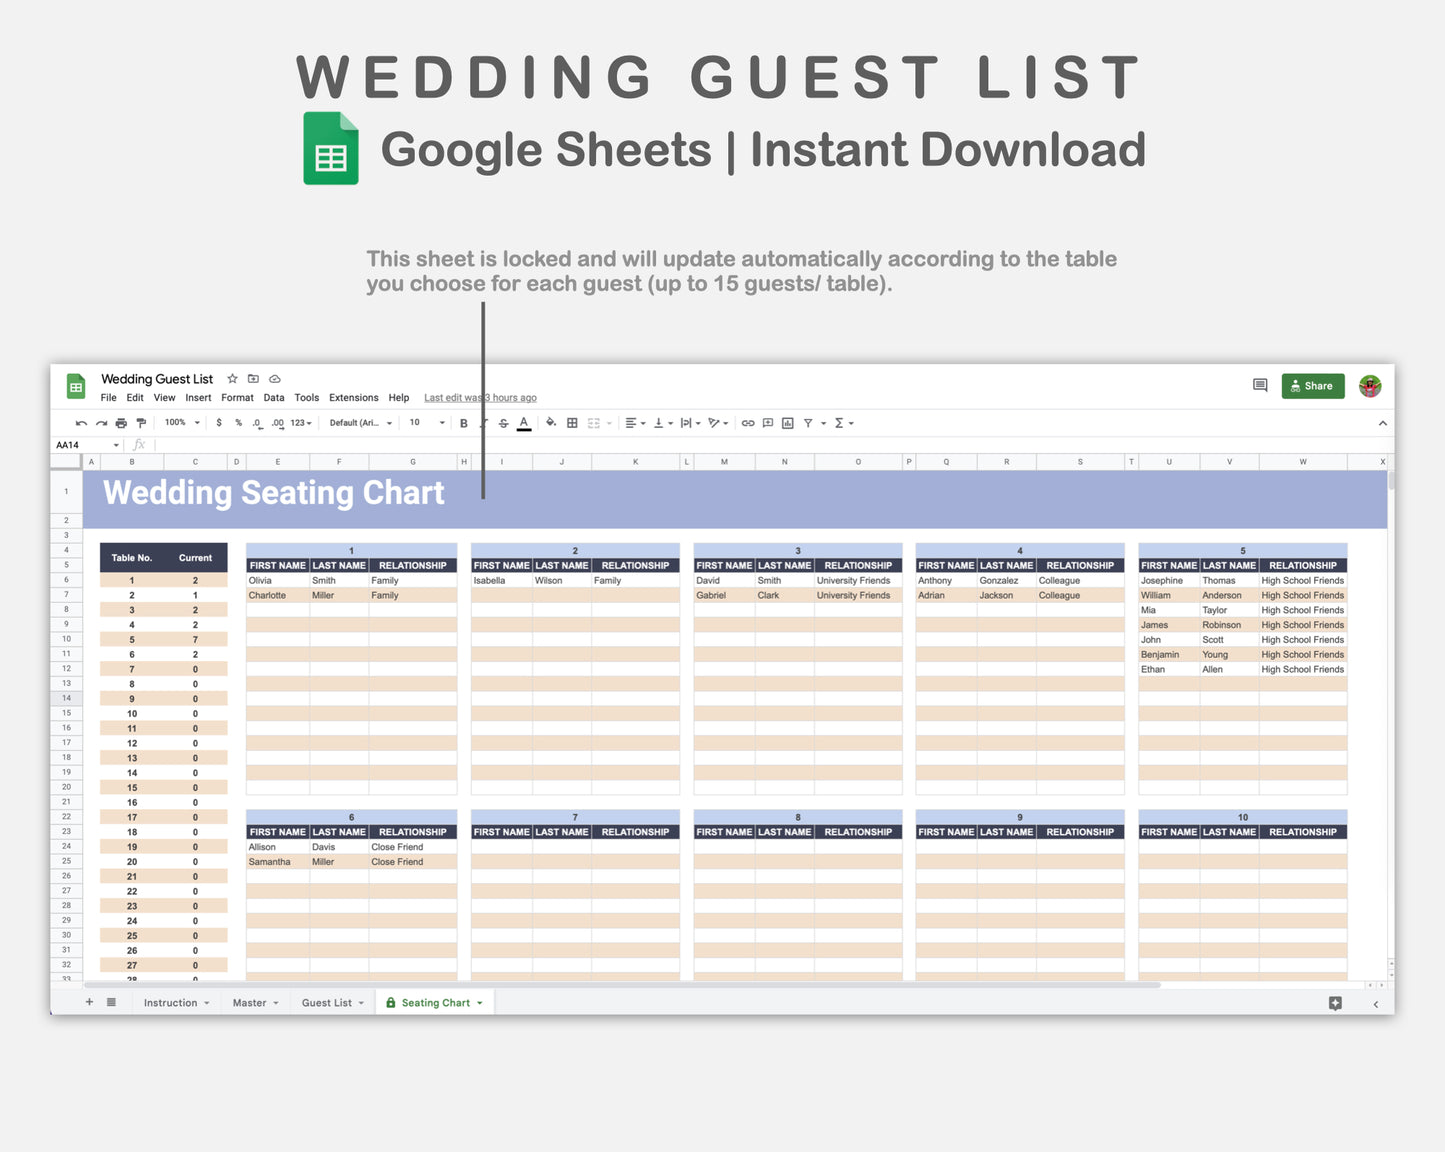
Task: Switch to the Guest List tab
Action: [326, 1002]
